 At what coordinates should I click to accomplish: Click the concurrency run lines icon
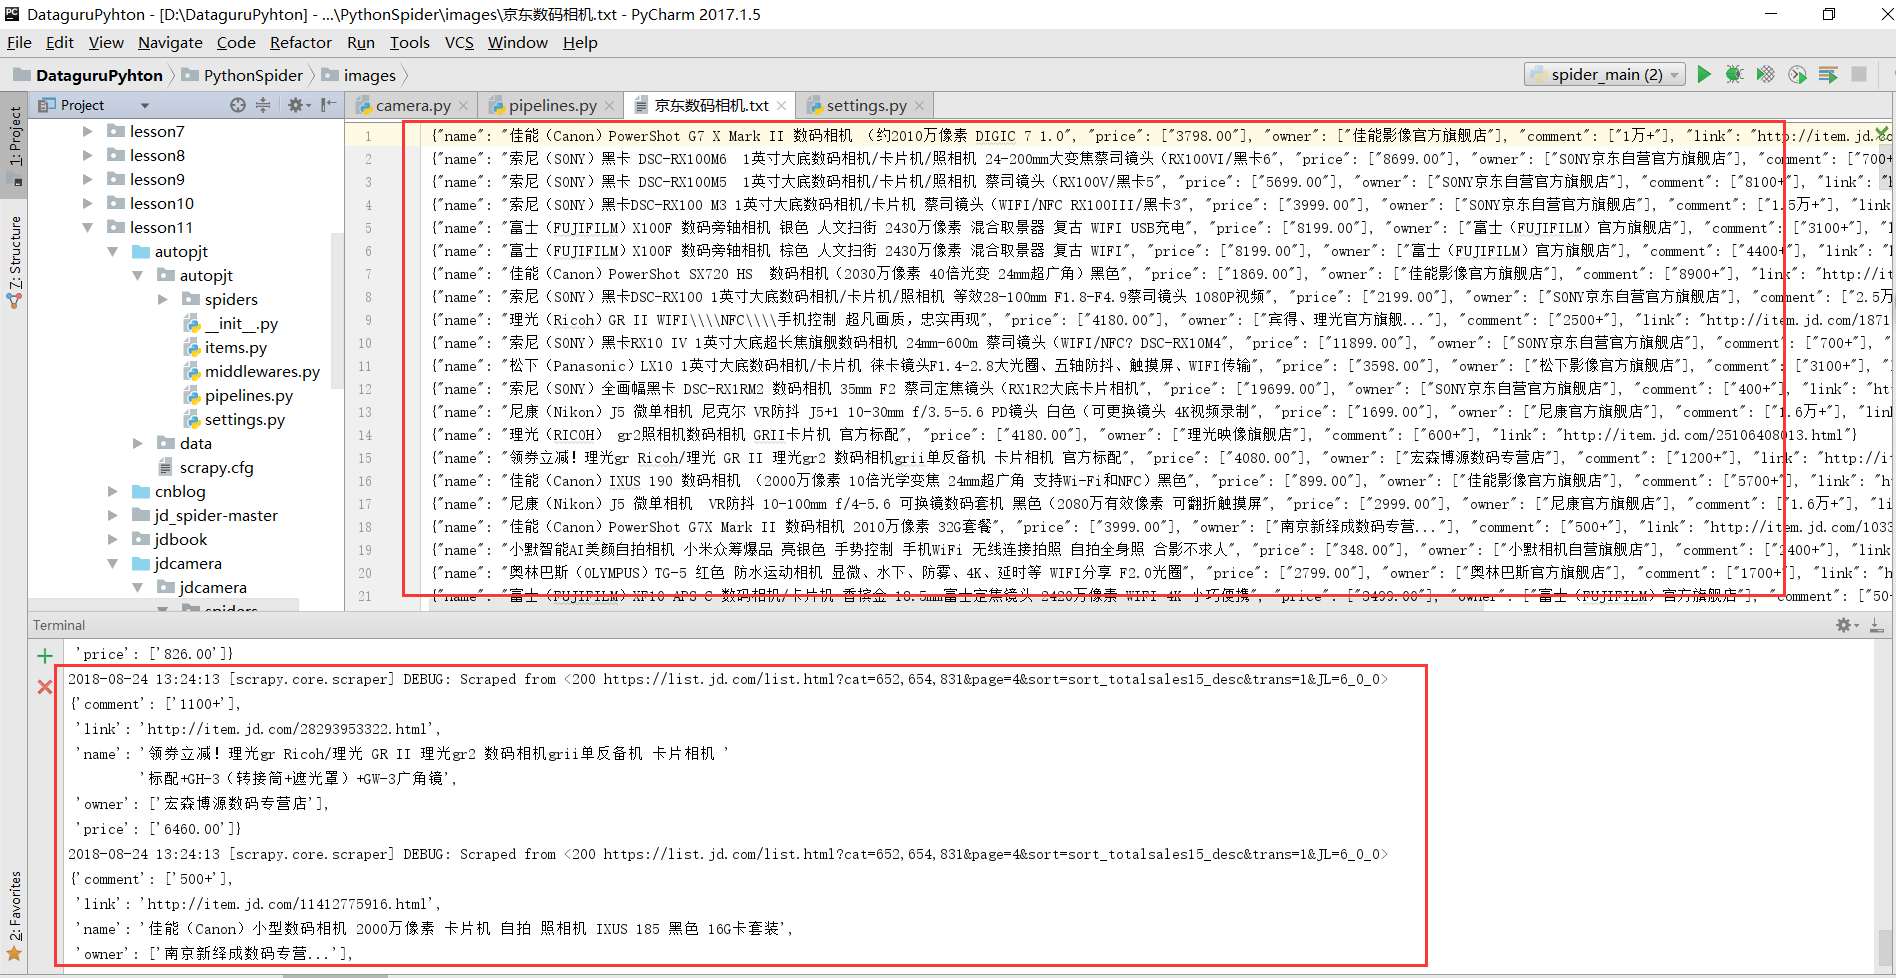(1828, 74)
